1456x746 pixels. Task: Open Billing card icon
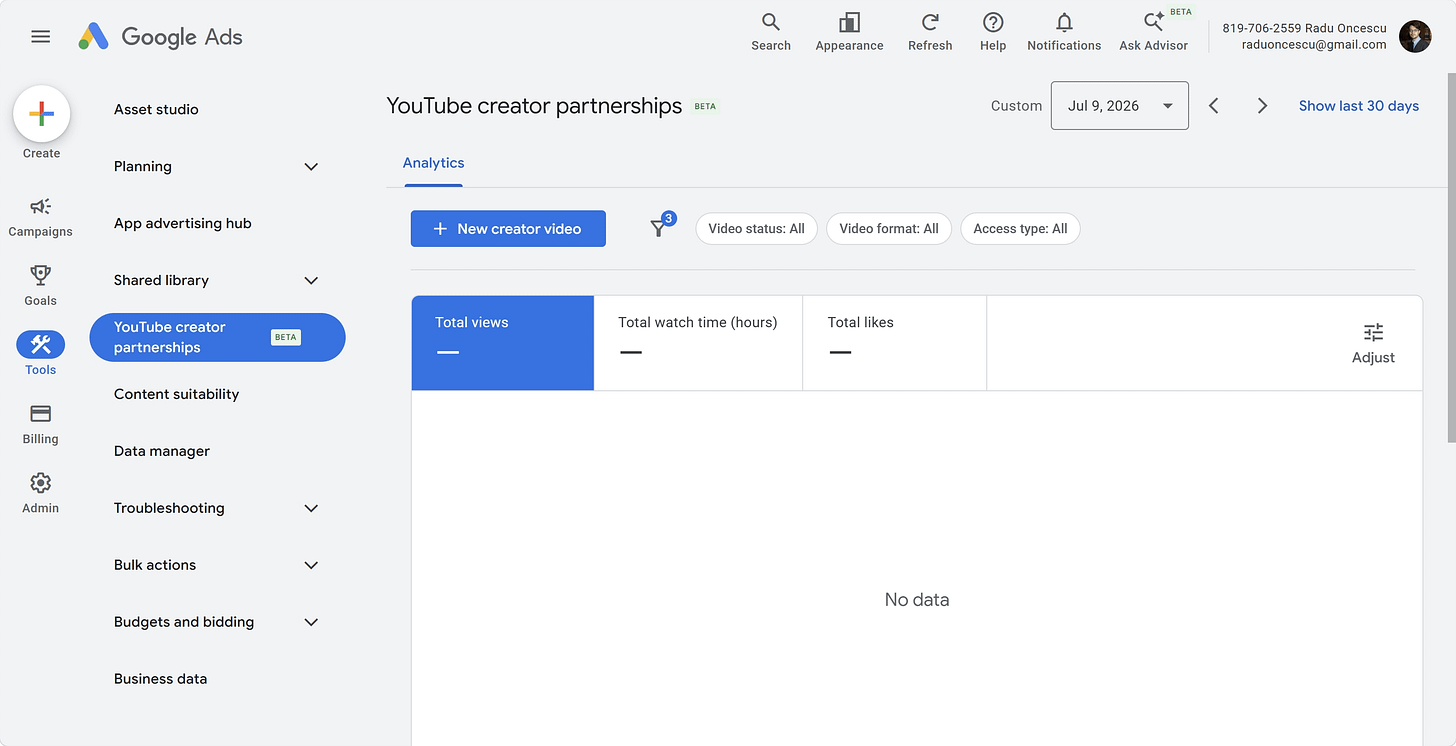coord(41,424)
